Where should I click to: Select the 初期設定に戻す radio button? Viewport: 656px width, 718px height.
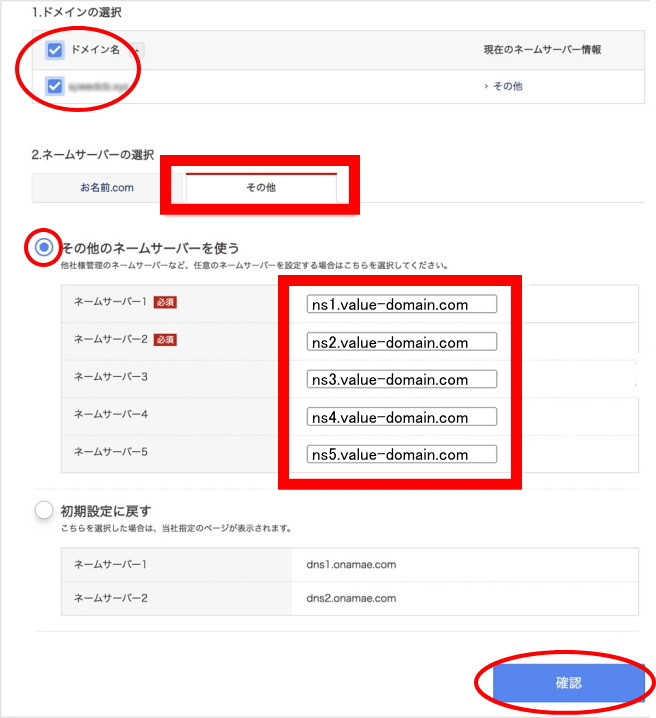(x=44, y=510)
